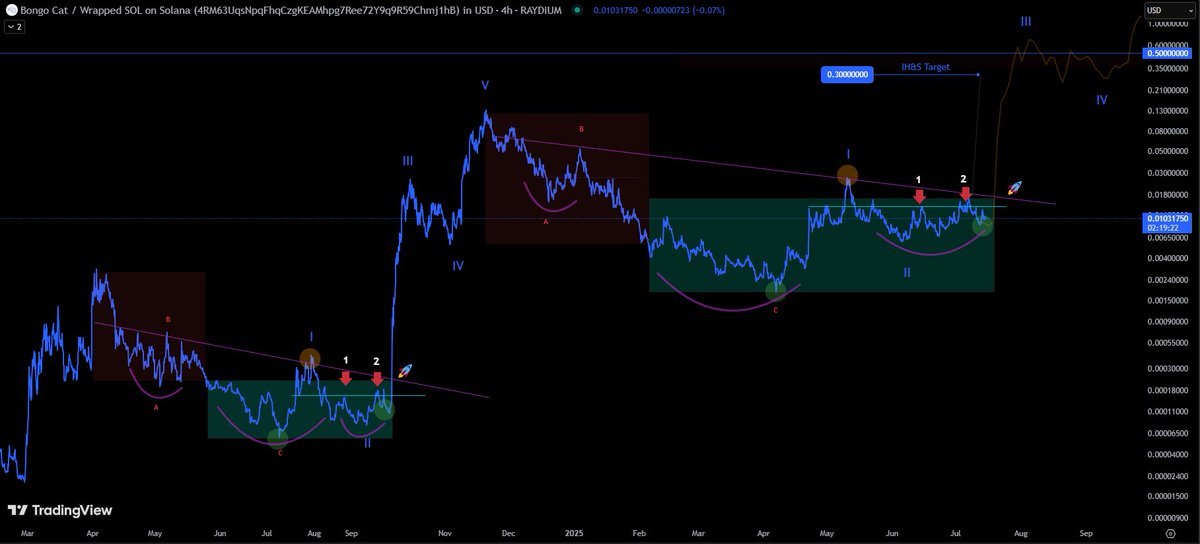1200x544 pixels.
Task: Select the rocket emoji near September 2024
Action: click(x=405, y=371)
